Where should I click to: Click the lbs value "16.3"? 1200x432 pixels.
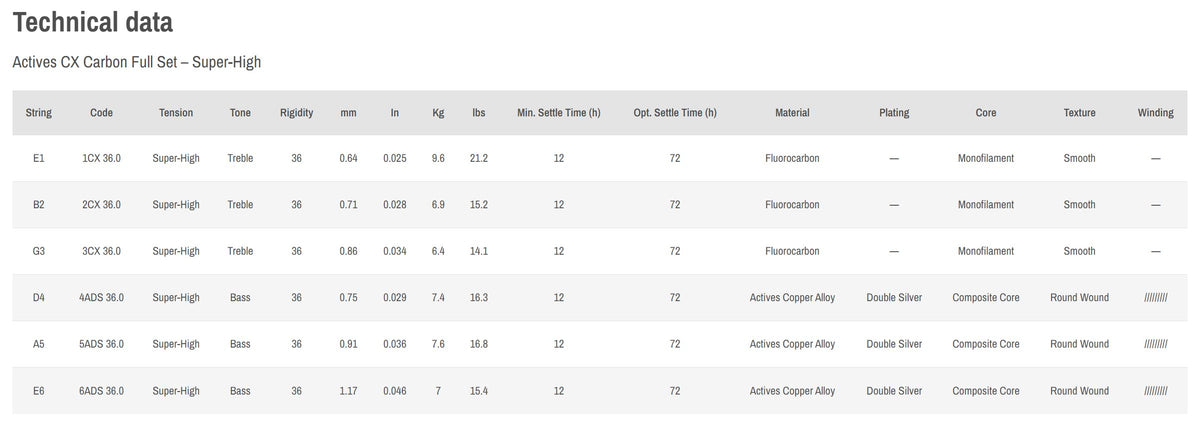coord(479,298)
